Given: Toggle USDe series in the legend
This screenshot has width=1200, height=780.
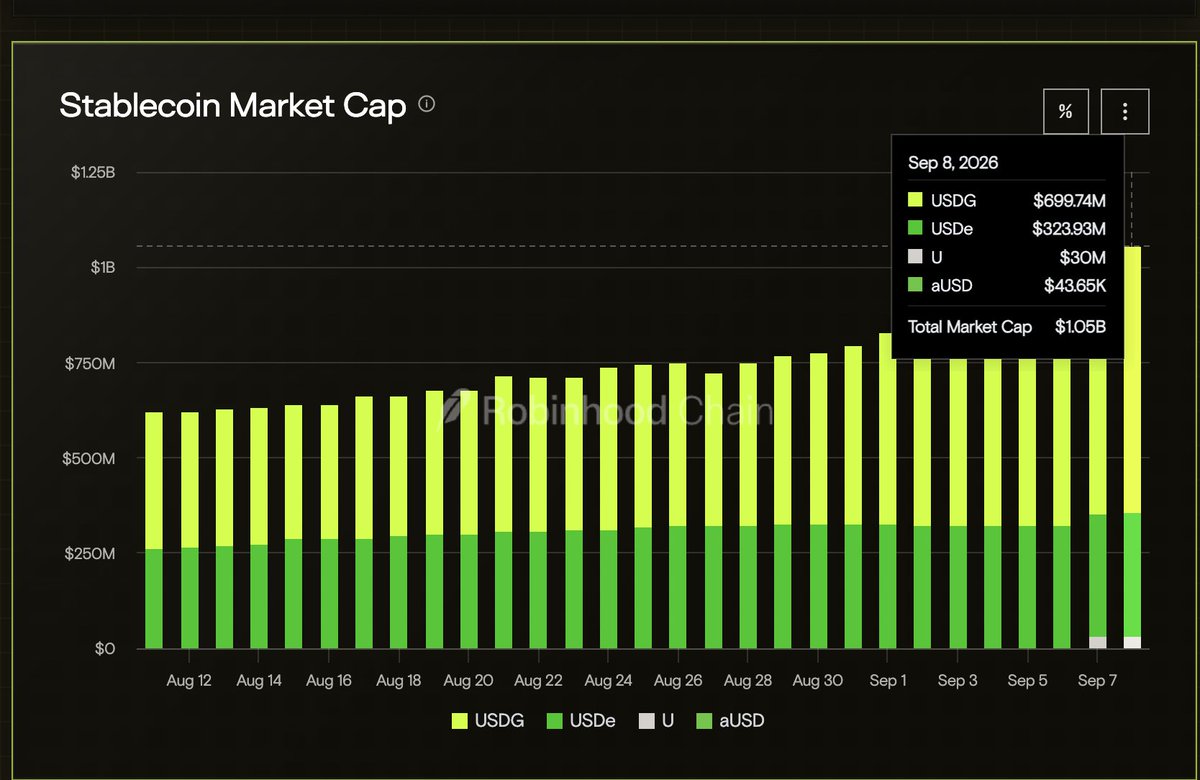Looking at the screenshot, I should coord(579,720).
